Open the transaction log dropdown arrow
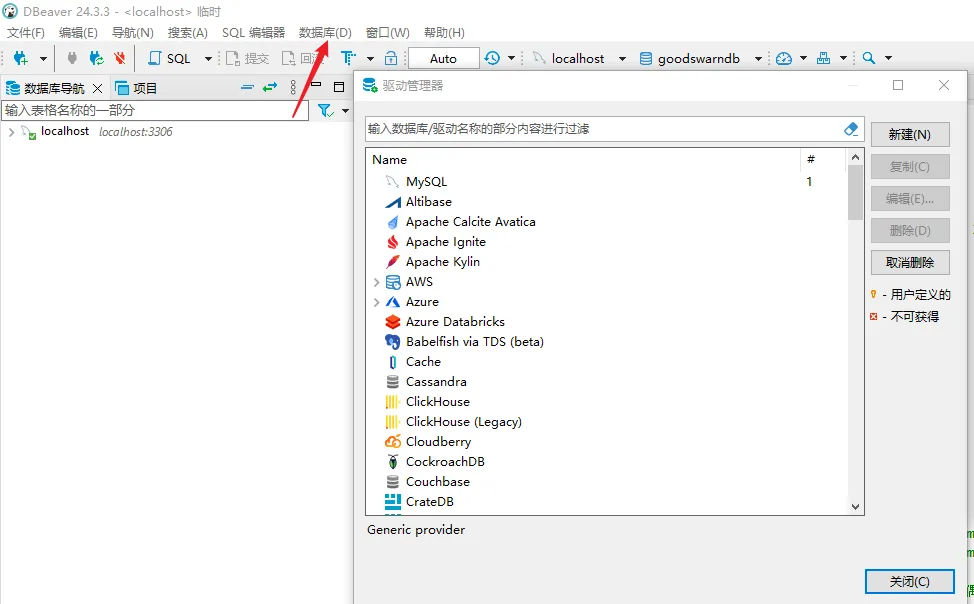Screen dimensions: 974x604 pyautogui.click(x=511, y=58)
